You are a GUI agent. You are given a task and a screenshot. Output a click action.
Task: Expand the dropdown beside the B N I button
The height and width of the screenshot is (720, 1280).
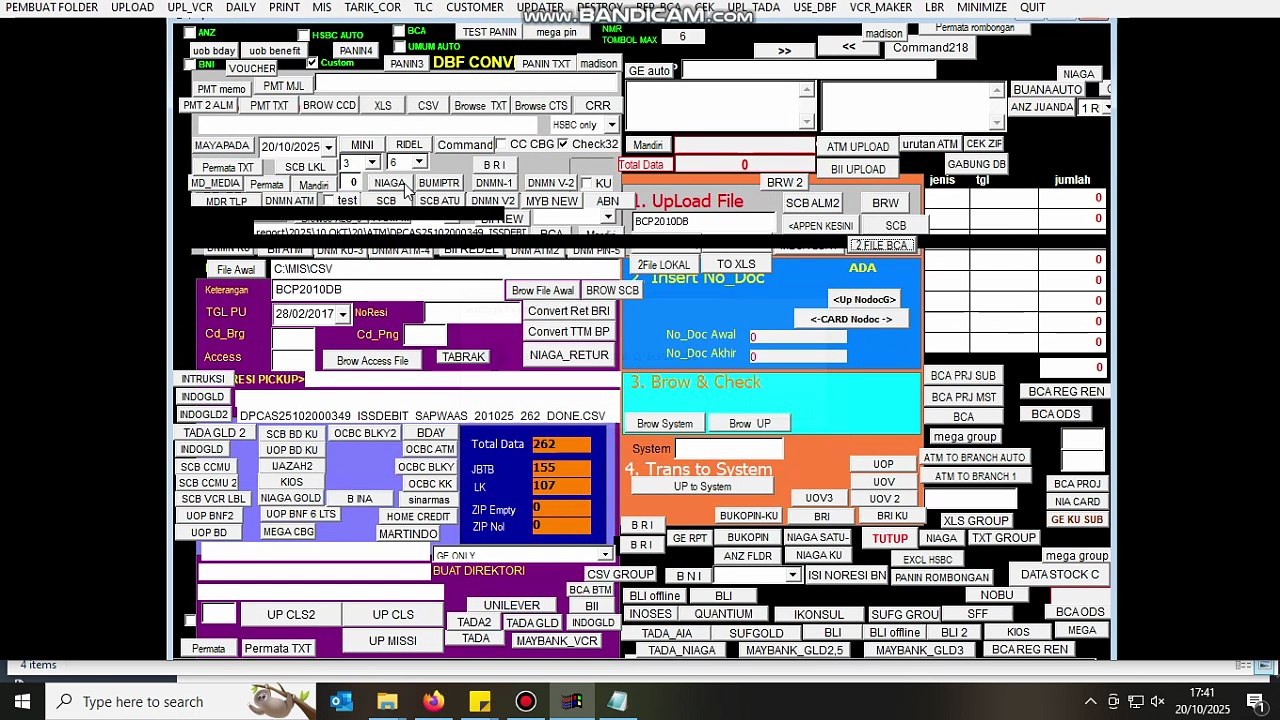click(x=792, y=576)
